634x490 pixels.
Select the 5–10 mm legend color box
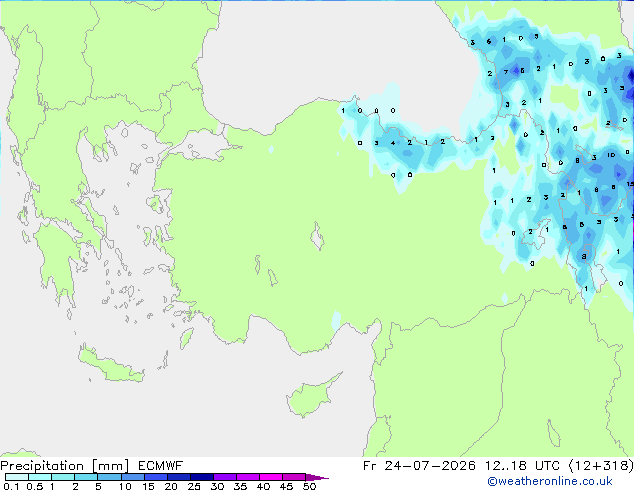click(x=109, y=477)
